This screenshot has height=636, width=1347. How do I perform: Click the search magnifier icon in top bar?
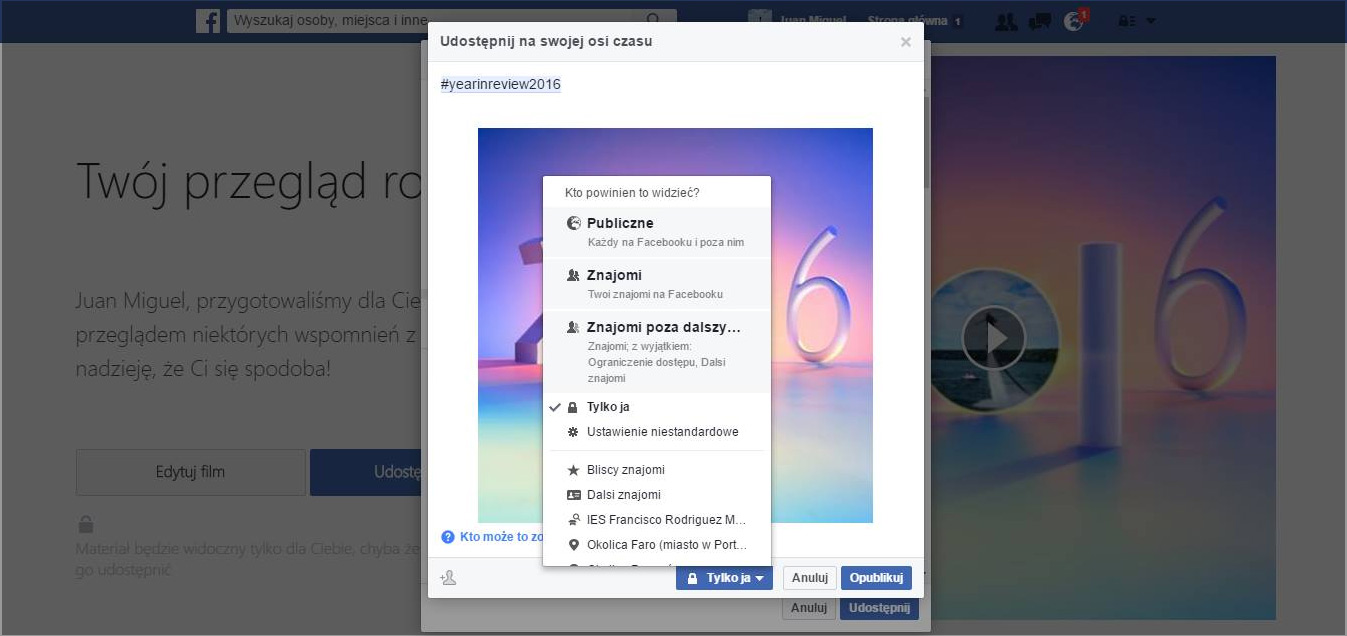[x=653, y=20]
